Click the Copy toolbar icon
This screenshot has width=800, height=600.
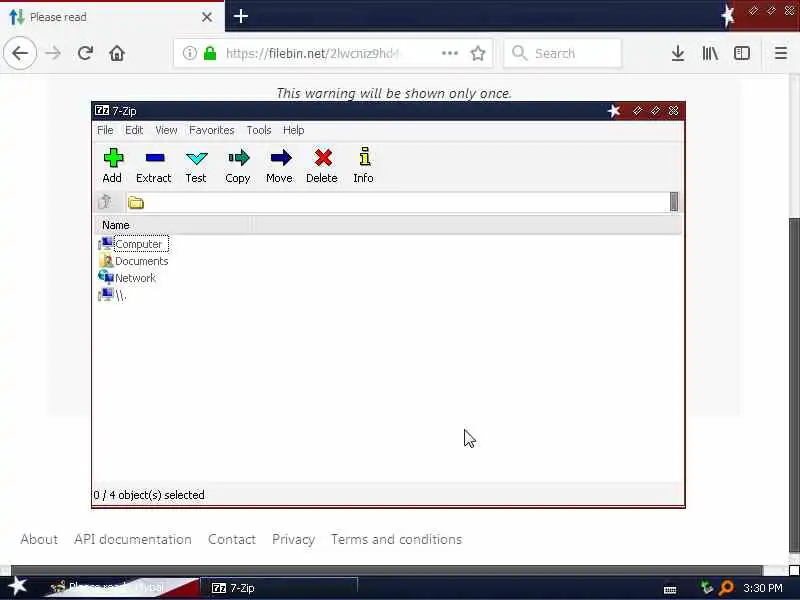click(x=238, y=165)
